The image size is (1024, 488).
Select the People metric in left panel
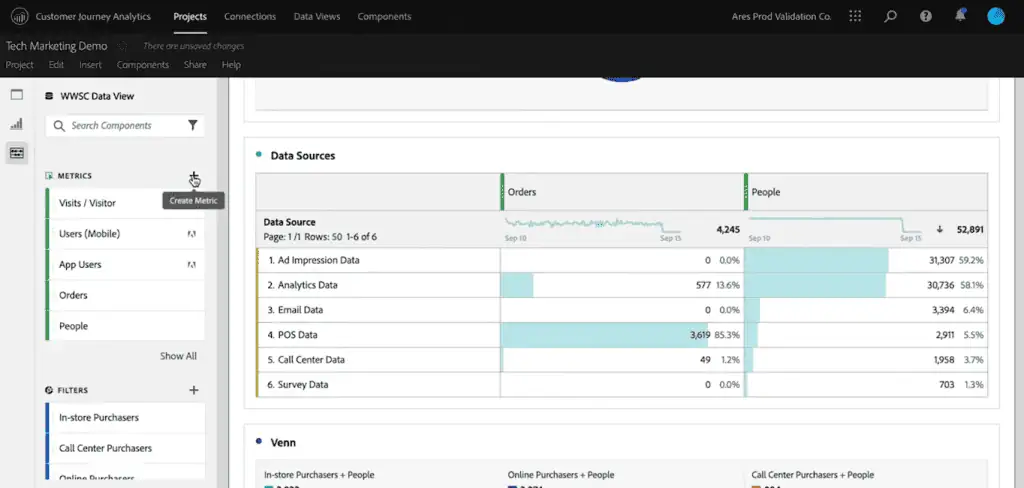coord(125,326)
